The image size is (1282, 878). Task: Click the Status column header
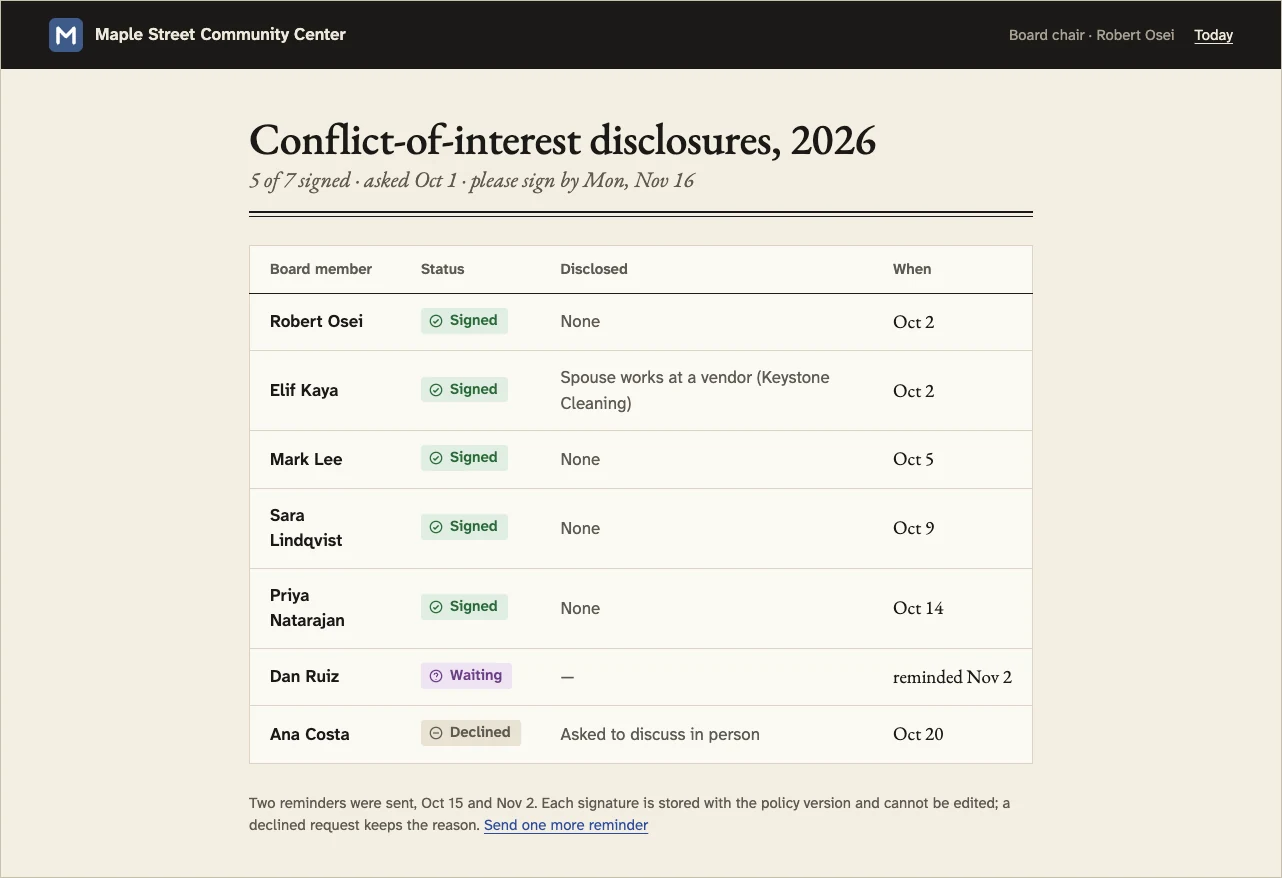tap(442, 269)
